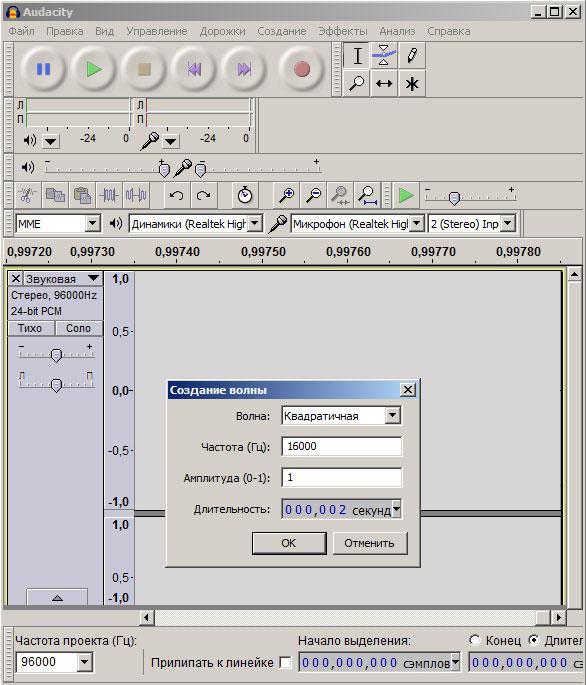Image resolution: width=586 pixels, height=685 pixels.
Task: Open the Правка menu
Action: [65, 31]
